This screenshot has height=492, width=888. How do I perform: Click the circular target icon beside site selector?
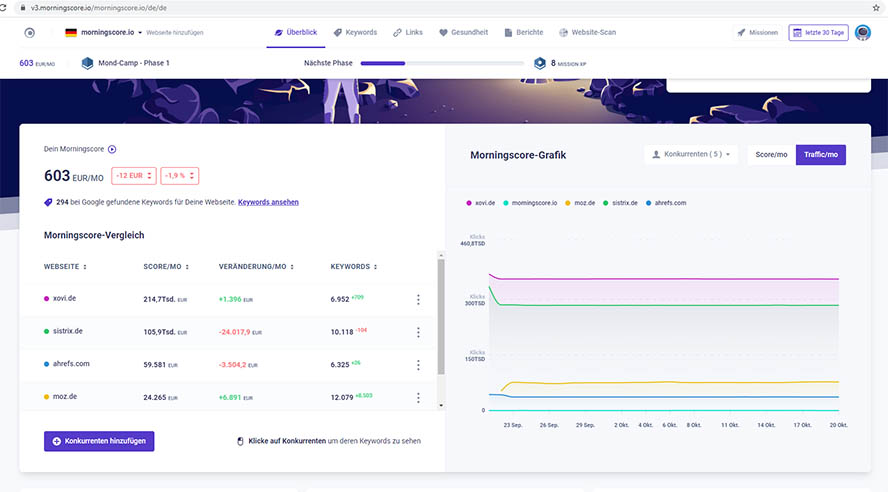tap(29, 33)
